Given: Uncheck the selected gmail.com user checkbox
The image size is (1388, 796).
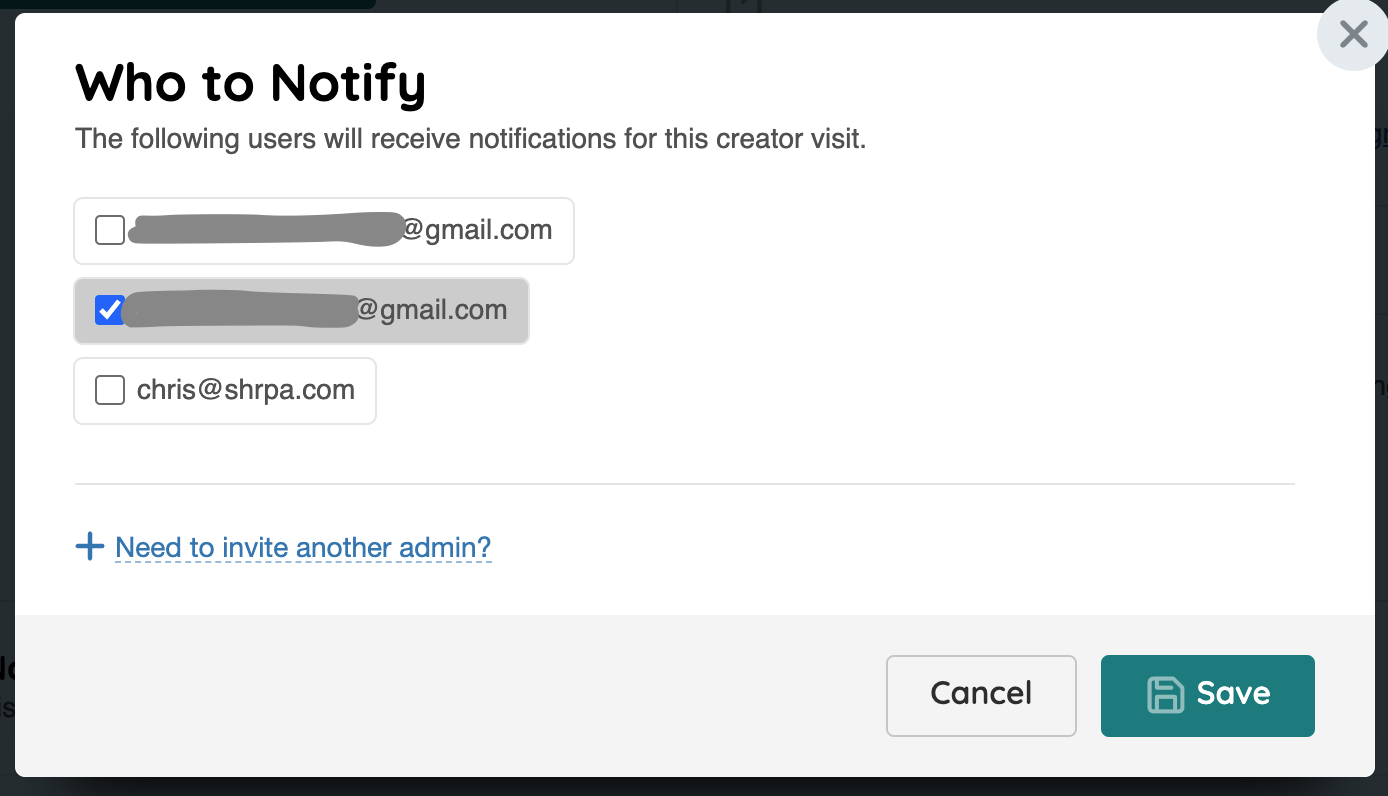Looking at the screenshot, I should click(x=109, y=311).
